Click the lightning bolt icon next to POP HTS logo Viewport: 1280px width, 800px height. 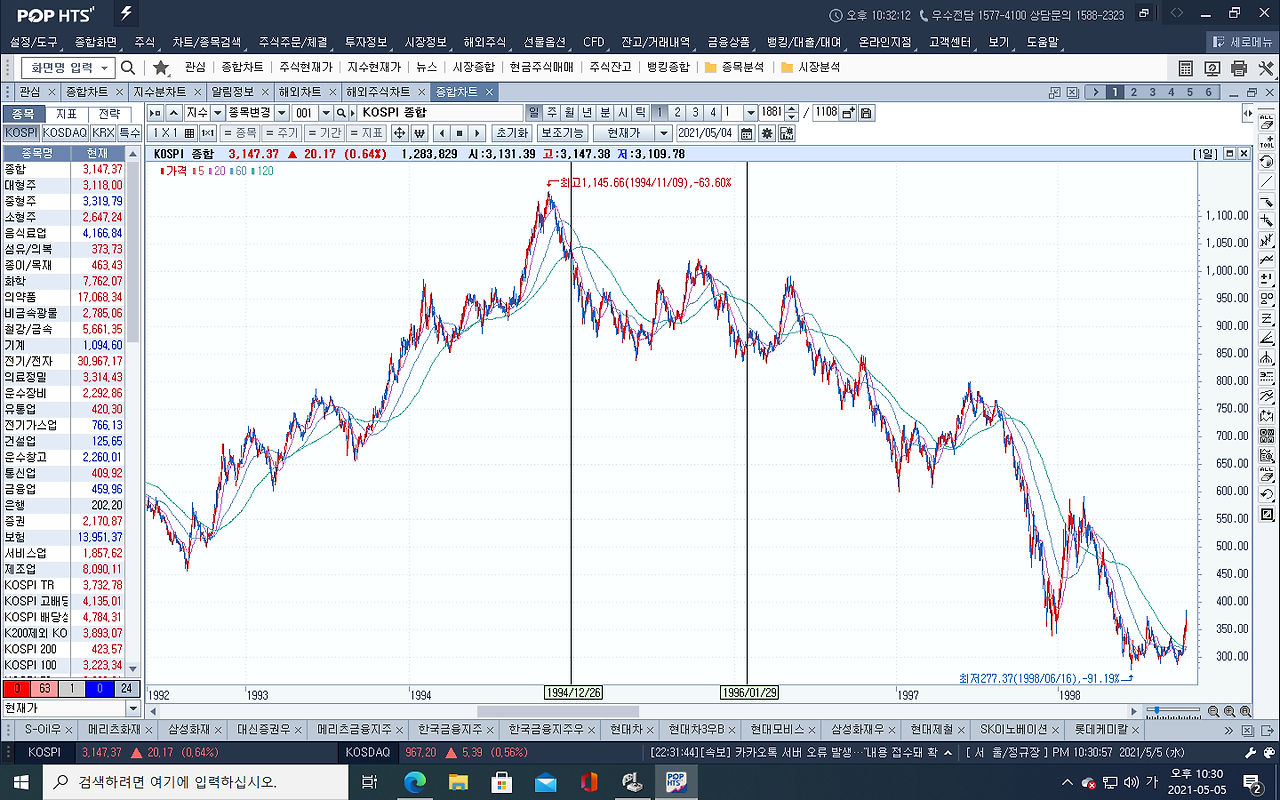[126, 14]
